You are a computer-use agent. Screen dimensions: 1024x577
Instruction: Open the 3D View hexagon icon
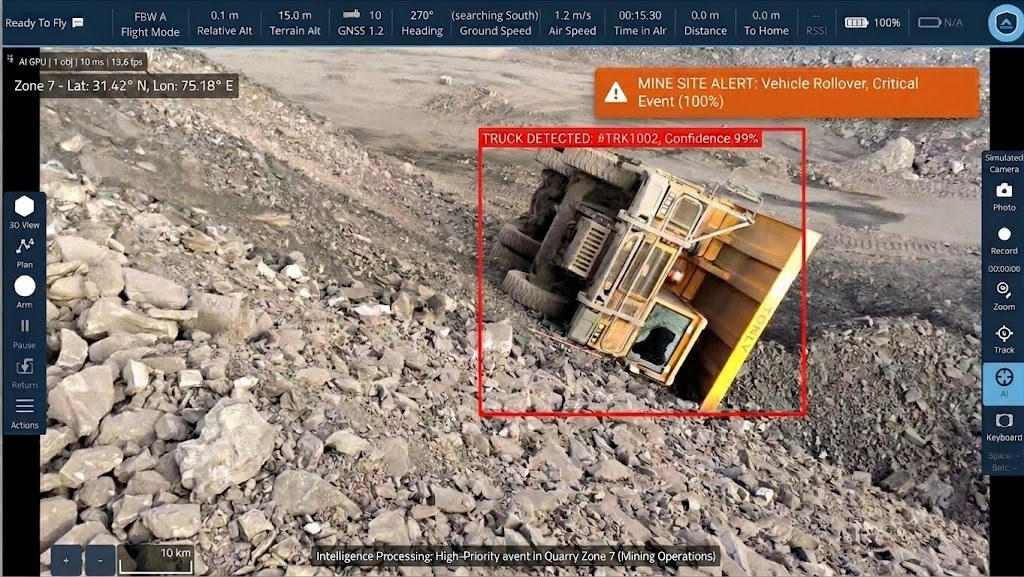tap(24, 212)
